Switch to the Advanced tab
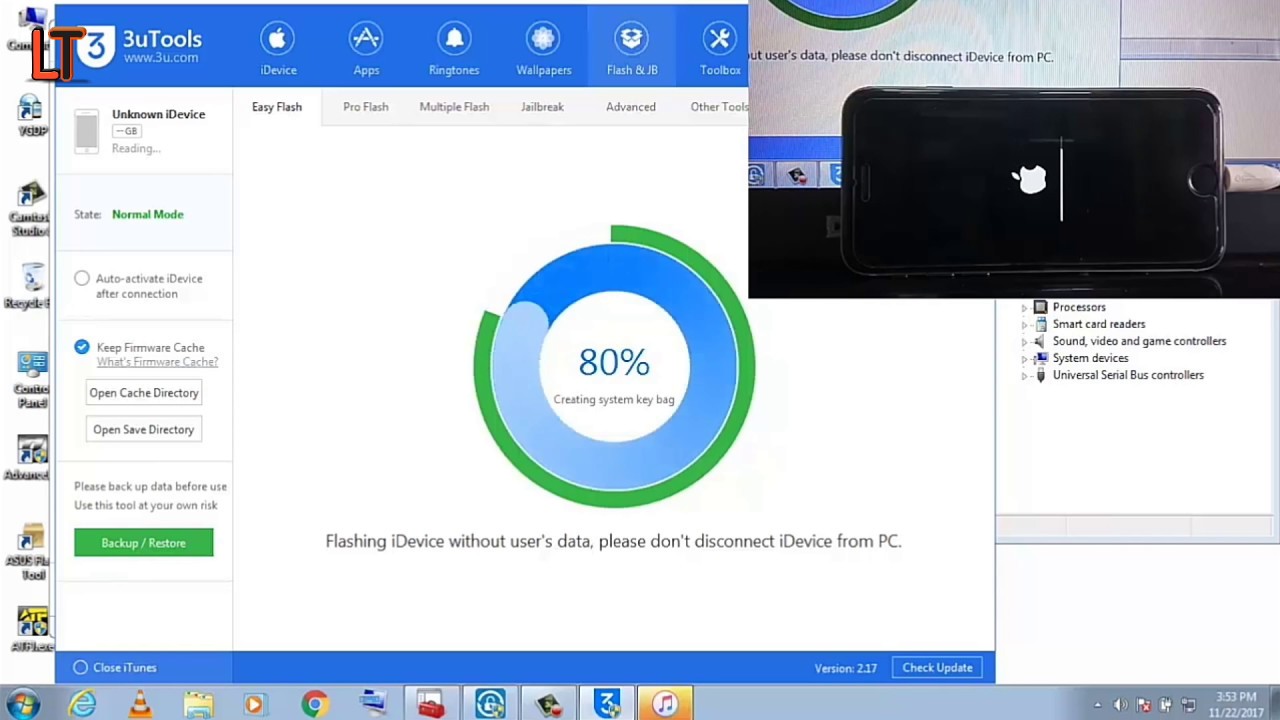This screenshot has width=1280, height=720. tap(631, 107)
